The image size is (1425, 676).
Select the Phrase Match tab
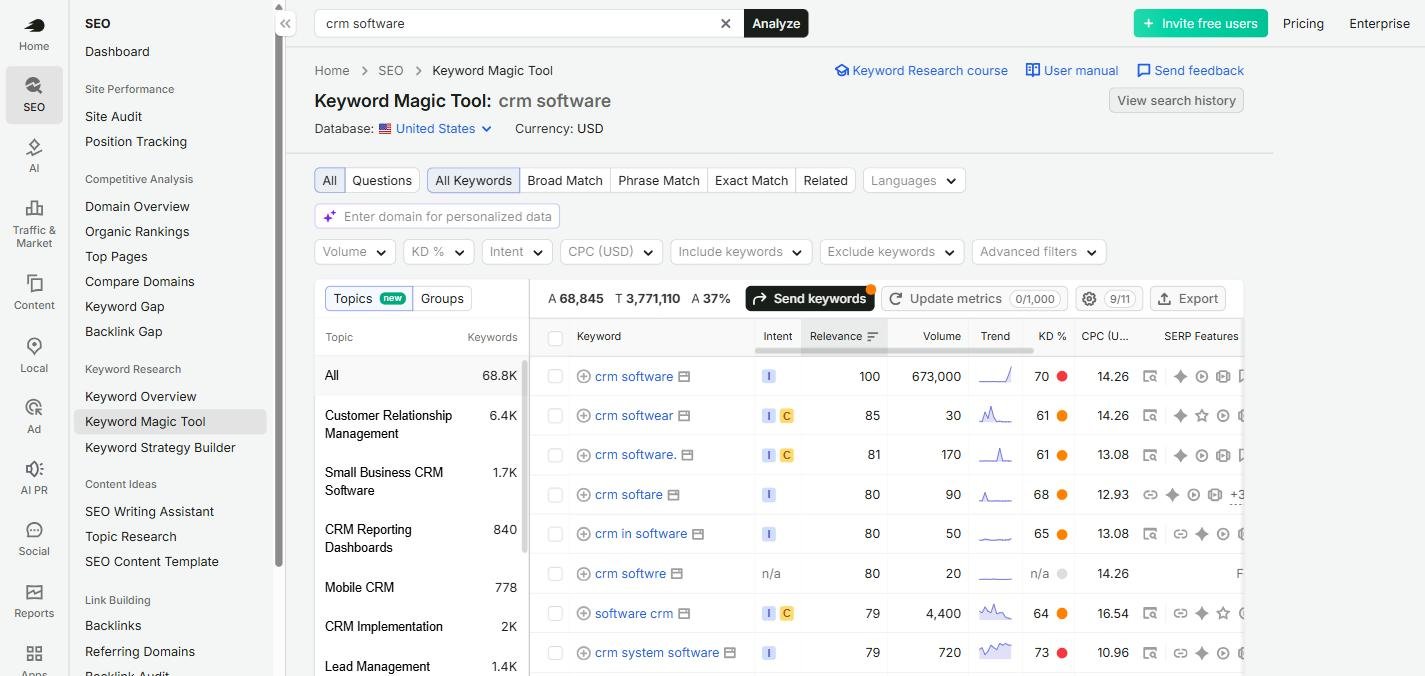pyautogui.click(x=659, y=180)
